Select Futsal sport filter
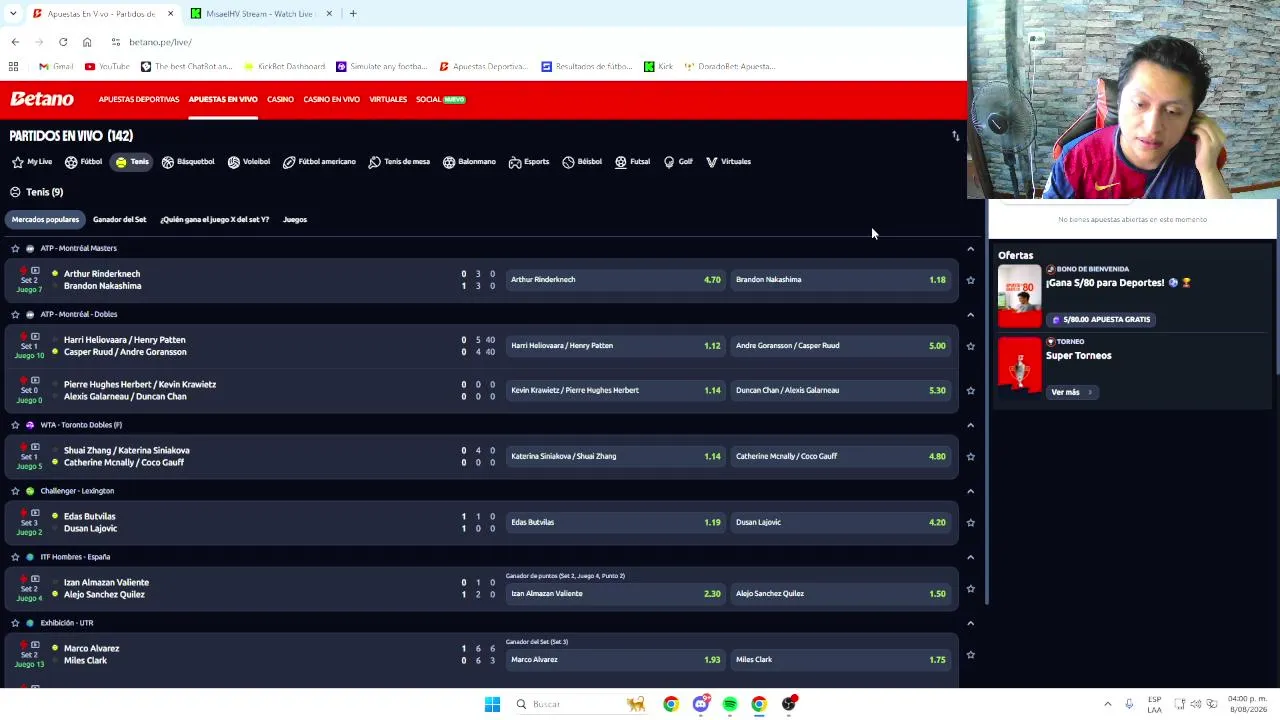Viewport: 1280px width, 720px height. 633,162
